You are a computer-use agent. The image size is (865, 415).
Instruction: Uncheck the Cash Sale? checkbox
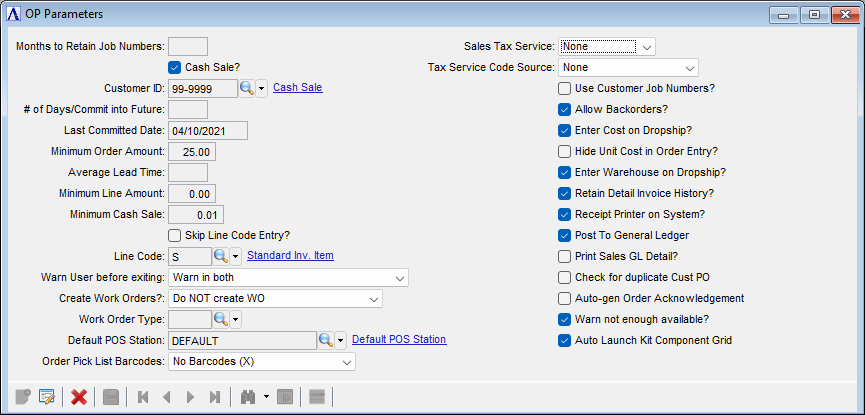(x=174, y=67)
